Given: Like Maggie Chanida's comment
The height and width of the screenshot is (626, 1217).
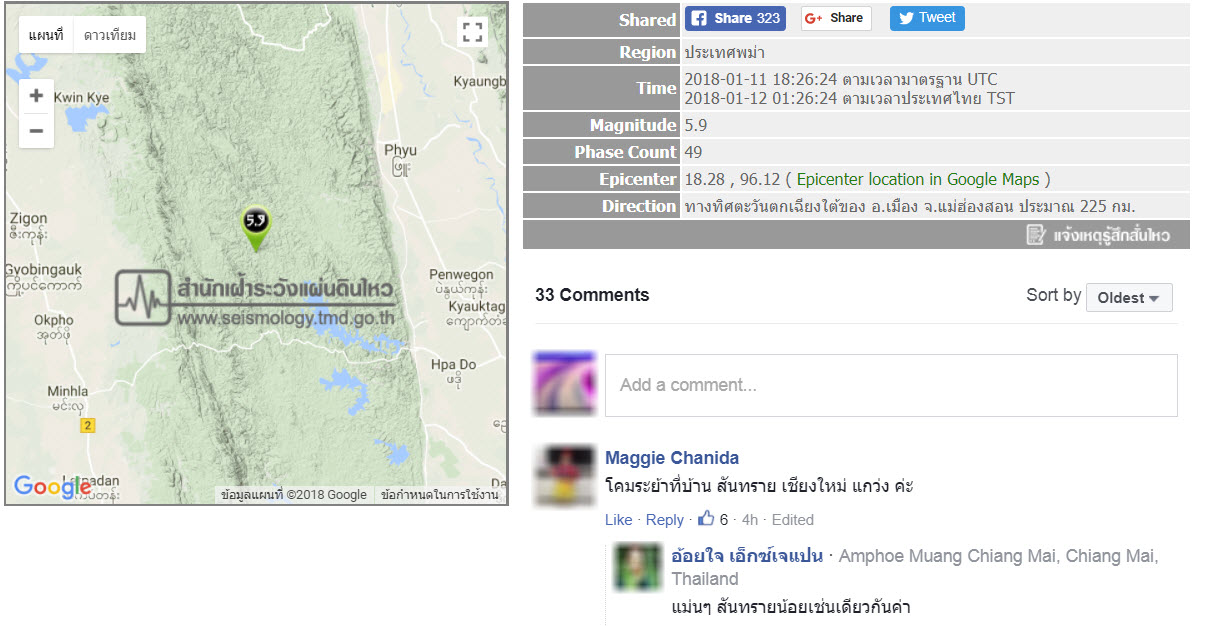Looking at the screenshot, I should 619,520.
